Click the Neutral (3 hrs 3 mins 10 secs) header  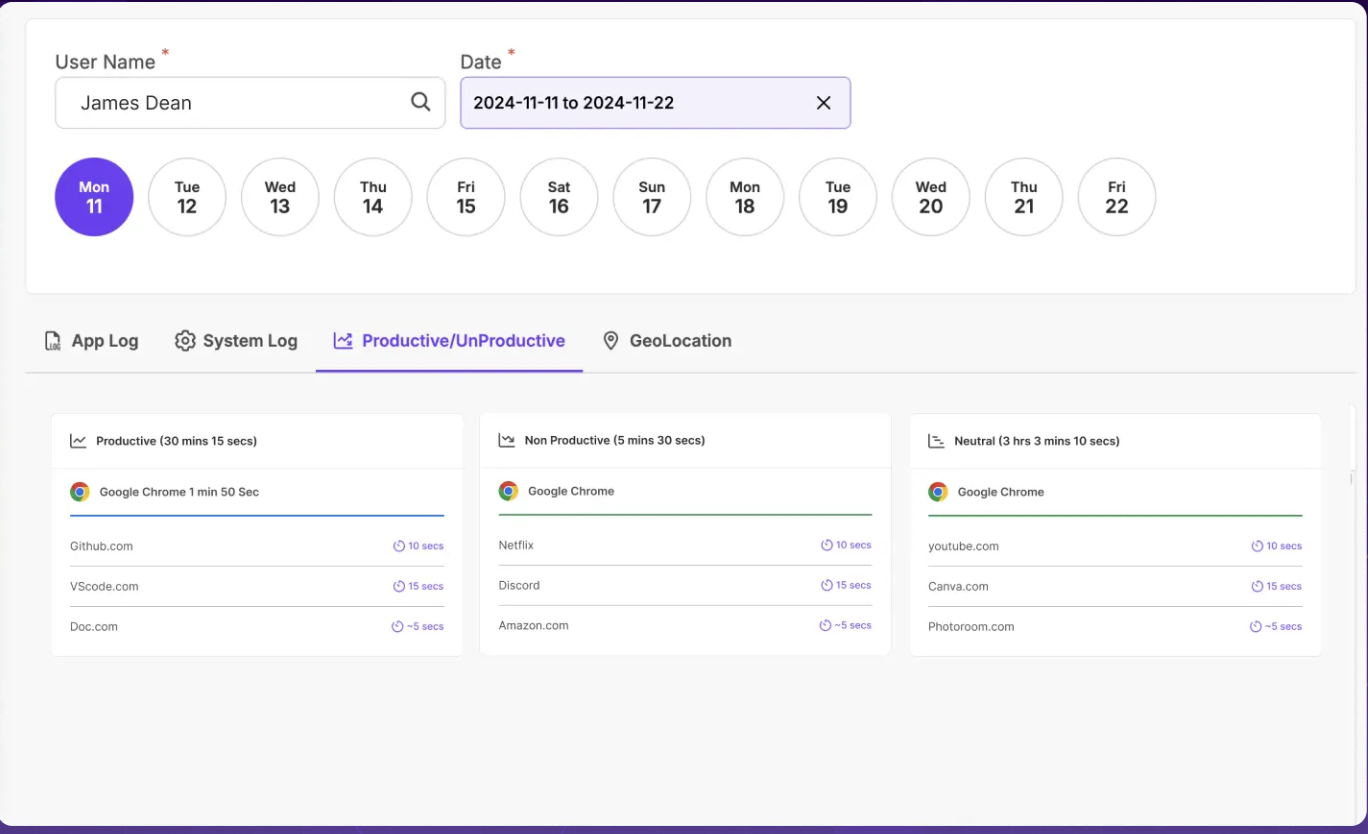pos(1037,441)
